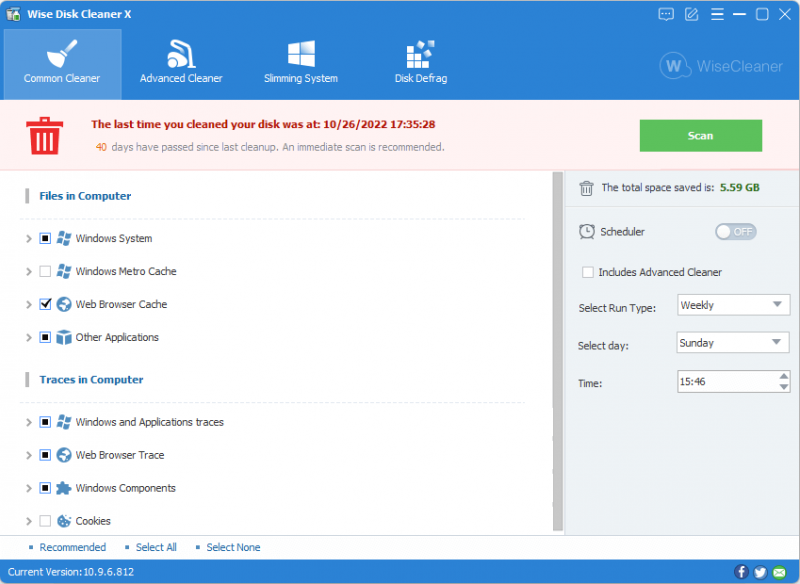Click the Scheduler alarm clock icon
This screenshot has height=584, width=800.
587,232
